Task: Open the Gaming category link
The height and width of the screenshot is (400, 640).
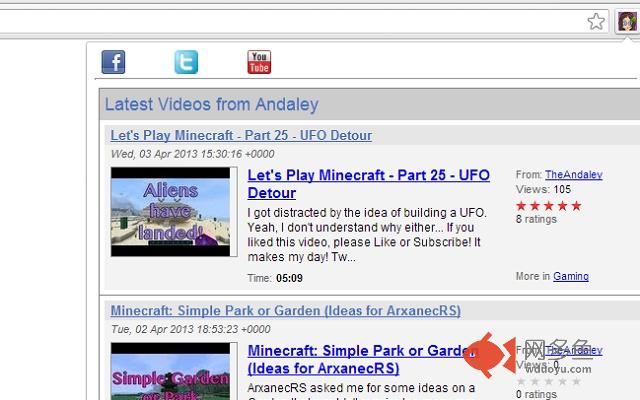Action: click(571, 276)
